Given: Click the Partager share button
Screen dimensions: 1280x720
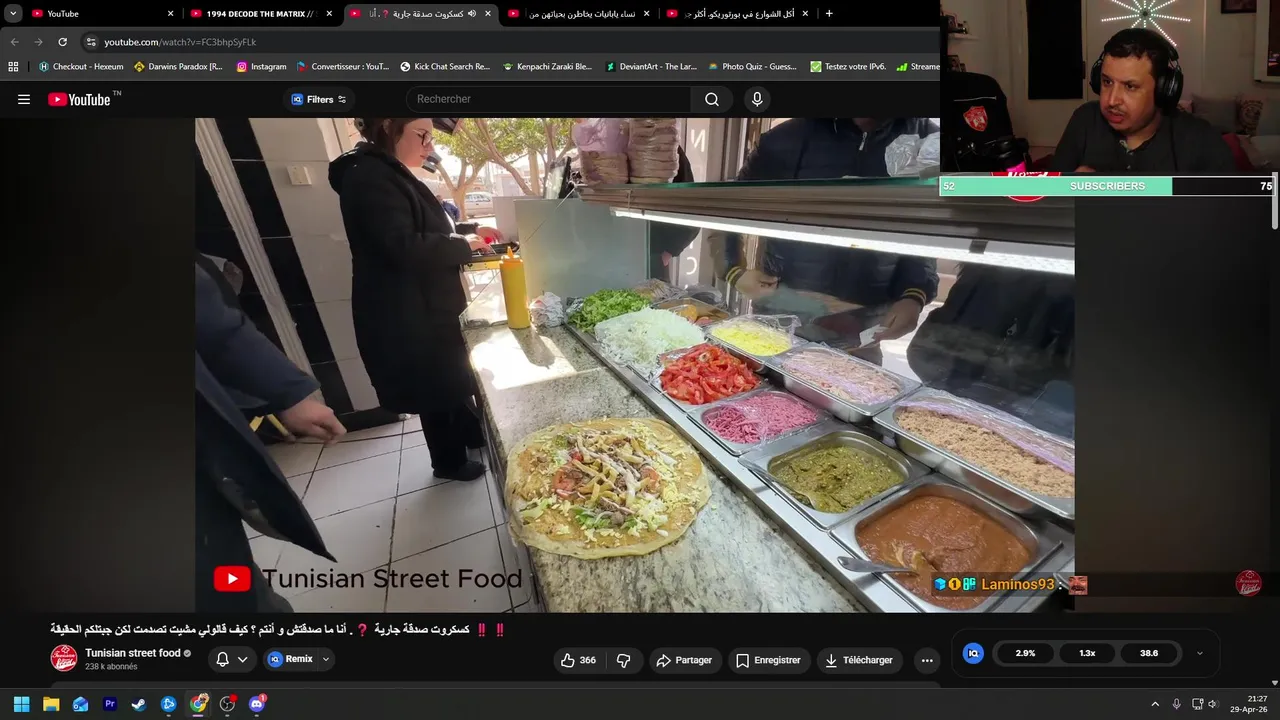Looking at the screenshot, I should click(x=684, y=660).
